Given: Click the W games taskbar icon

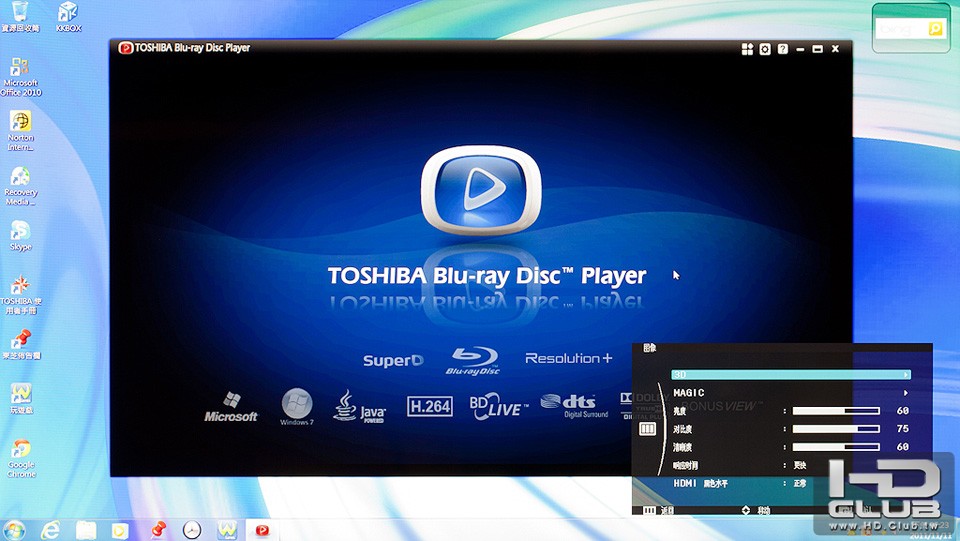Looking at the screenshot, I should 227,530.
